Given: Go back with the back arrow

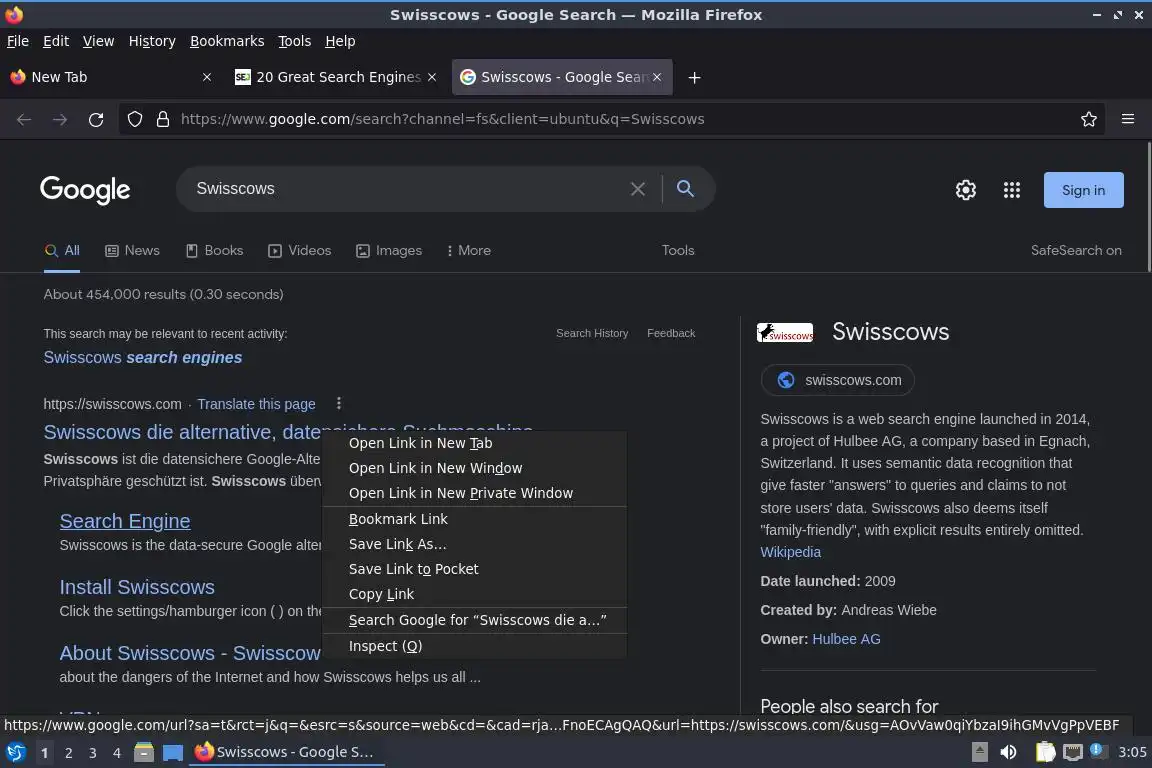Looking at the screenshot, I should coord(24,119).
